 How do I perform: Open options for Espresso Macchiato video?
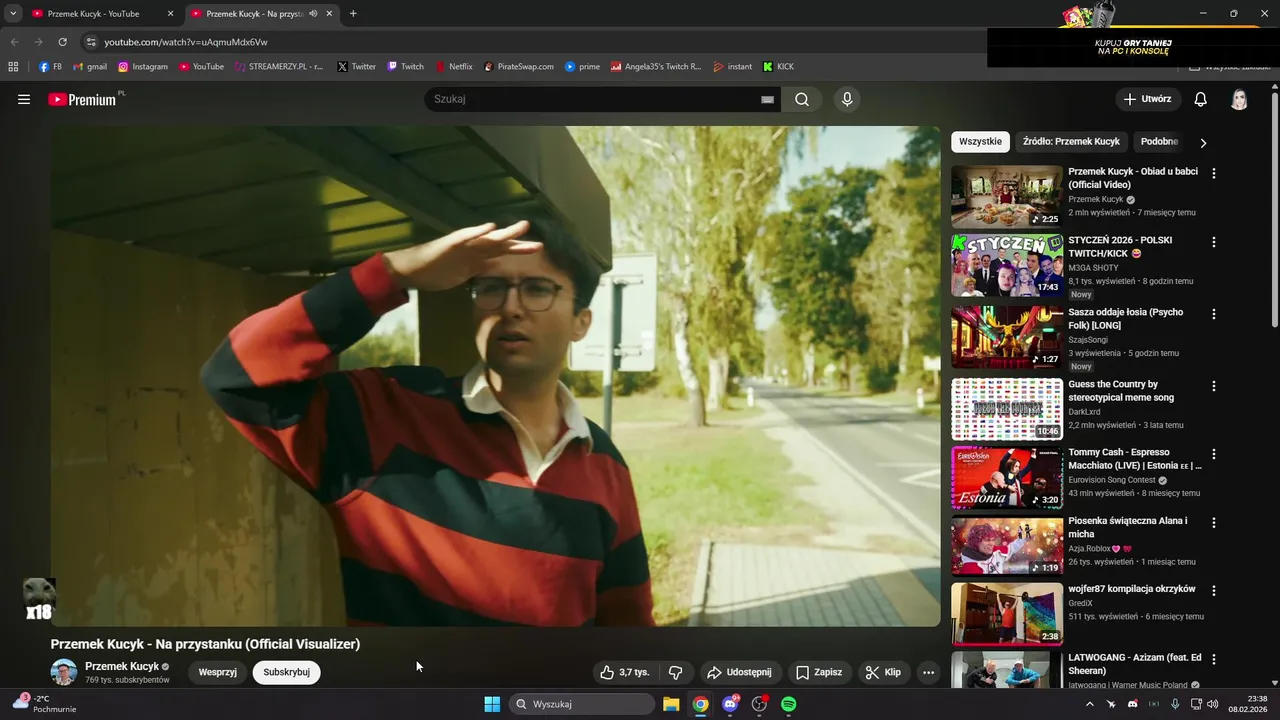point(1214,454)
